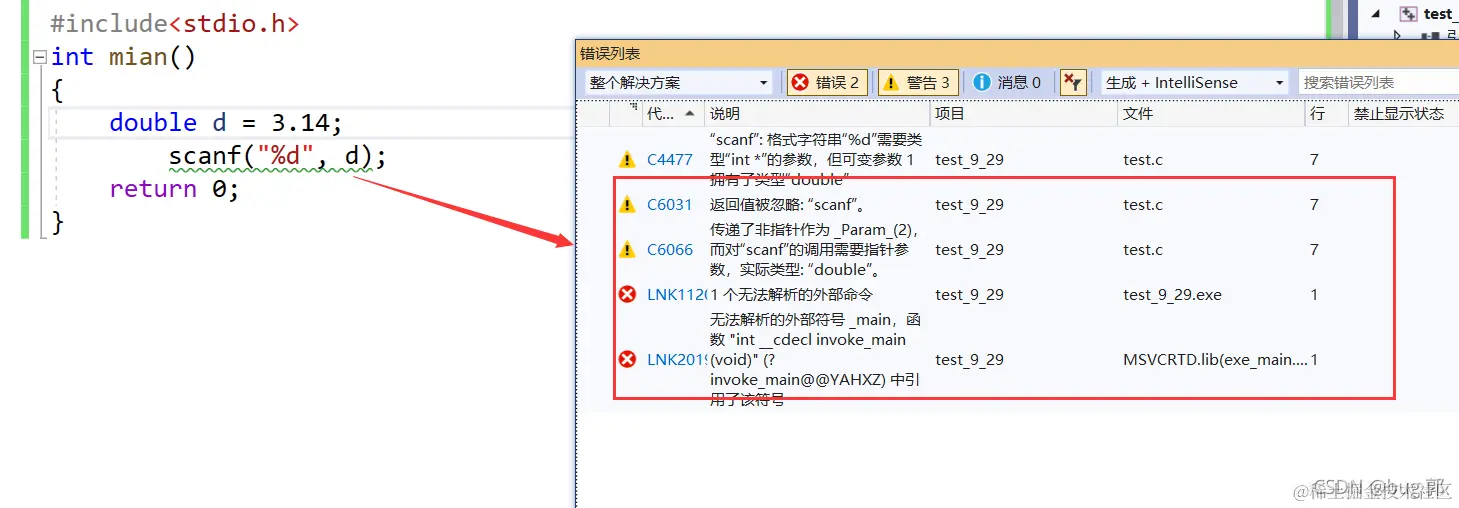
Task: Click the MSVCRTD.lib(exe_main... file cell
Action: pos(1215,360)
